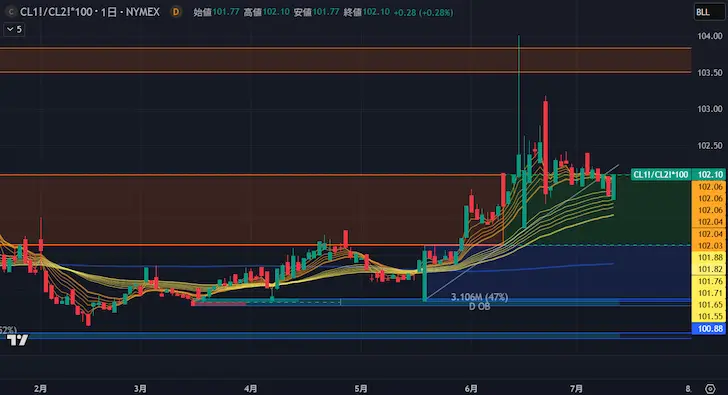728x395 pixels.
Task: Click the 104.00 price scale label
Action: tap(710, 36)
